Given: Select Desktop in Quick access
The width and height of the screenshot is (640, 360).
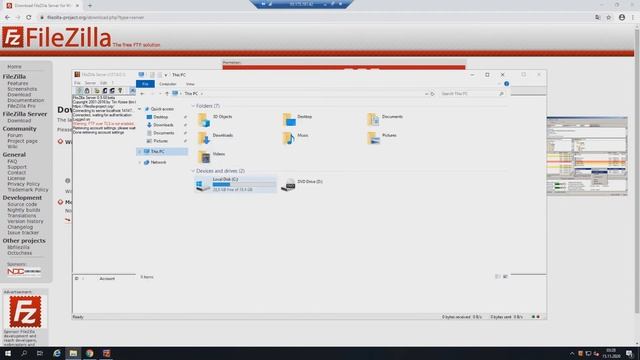Looking at the screenshot, I should tap(161, 117).
